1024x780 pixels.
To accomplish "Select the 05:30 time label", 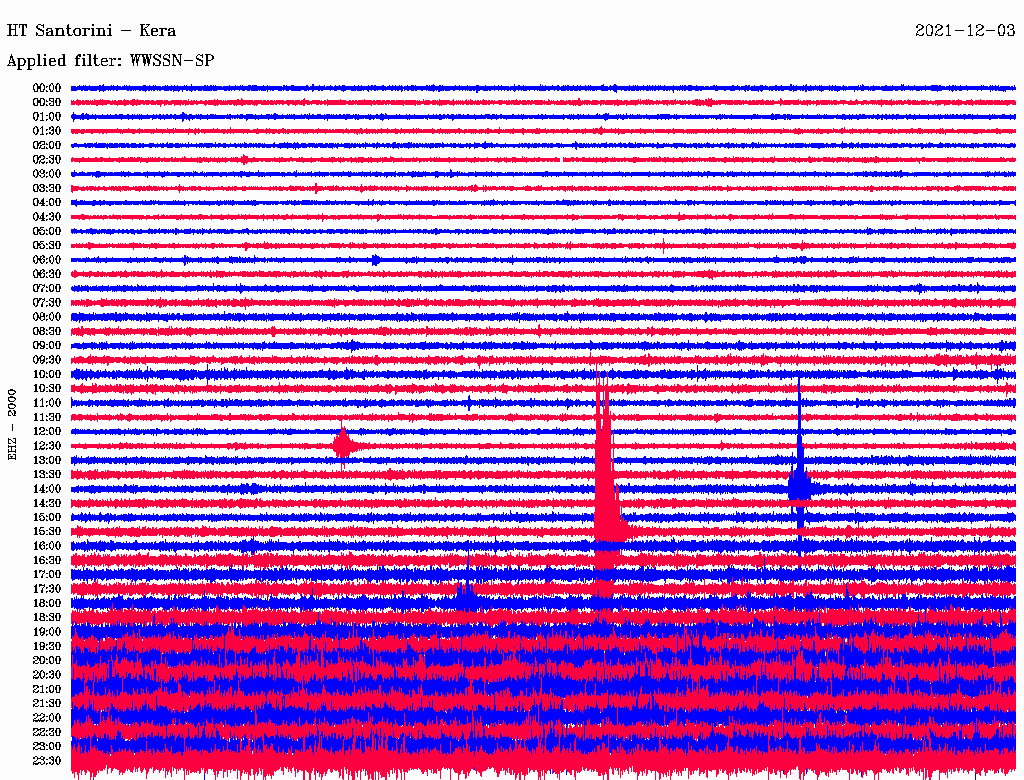I will 47,246.
